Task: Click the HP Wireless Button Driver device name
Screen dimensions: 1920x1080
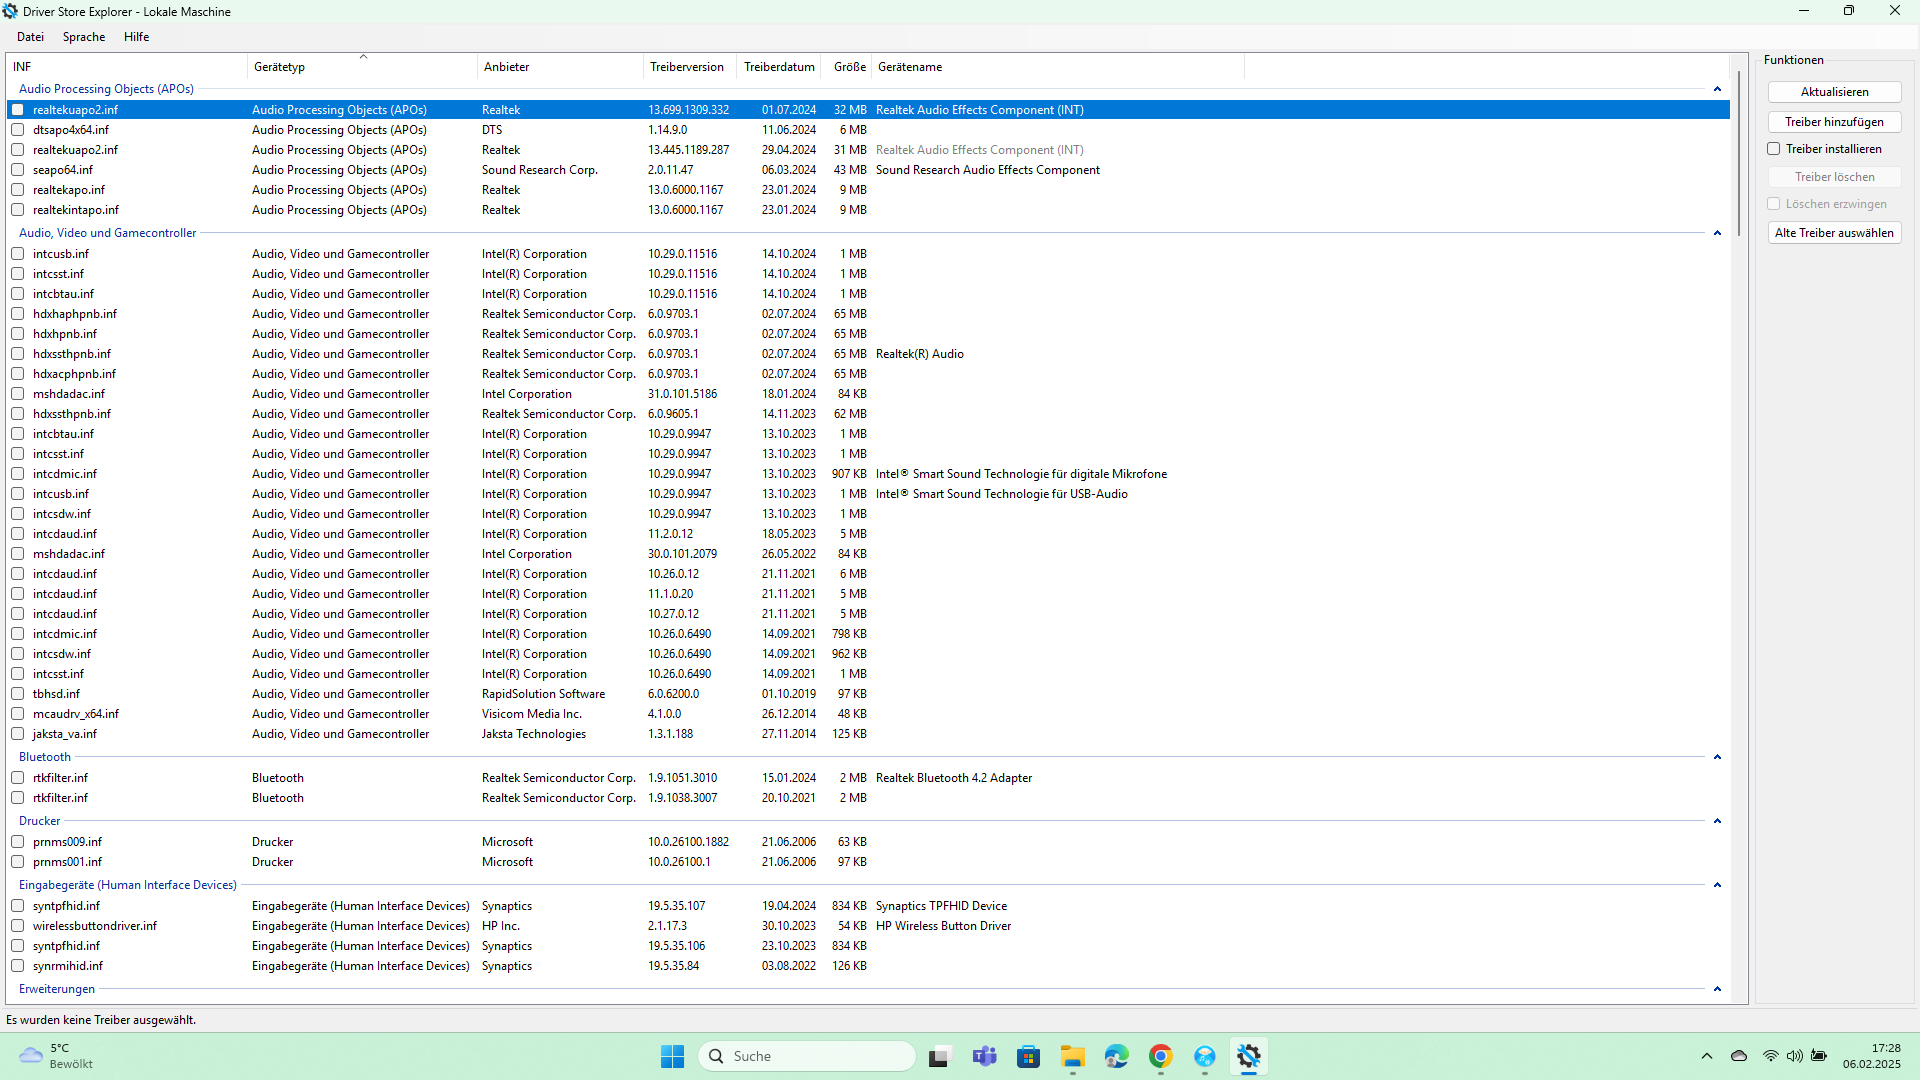Action: tap(943, 926)
